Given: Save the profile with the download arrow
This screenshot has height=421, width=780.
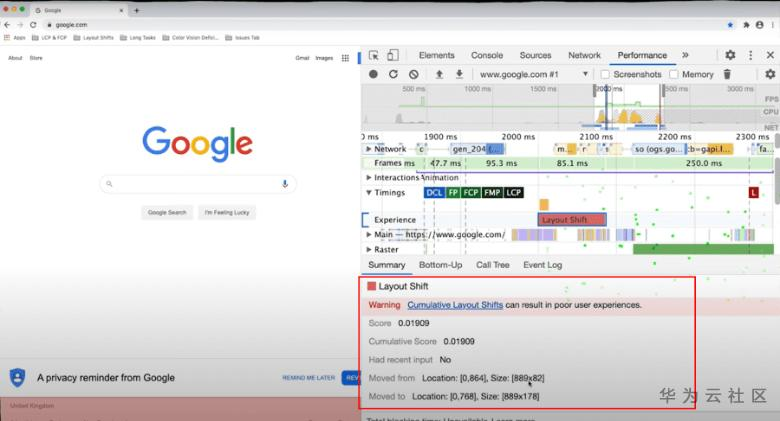Looking at the screenshot, I should [459, 74].
